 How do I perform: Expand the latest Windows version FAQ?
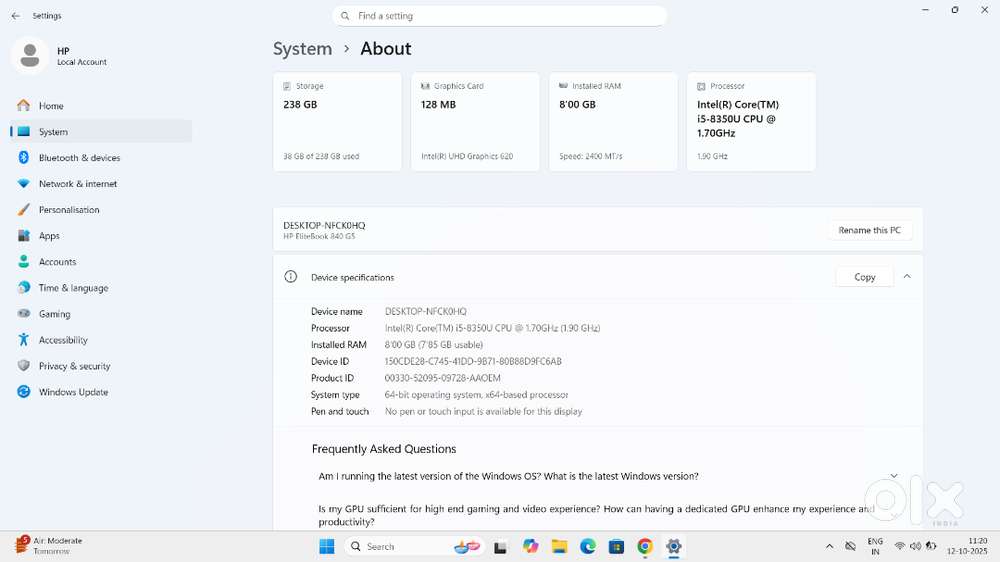click(x=893, y=476)
